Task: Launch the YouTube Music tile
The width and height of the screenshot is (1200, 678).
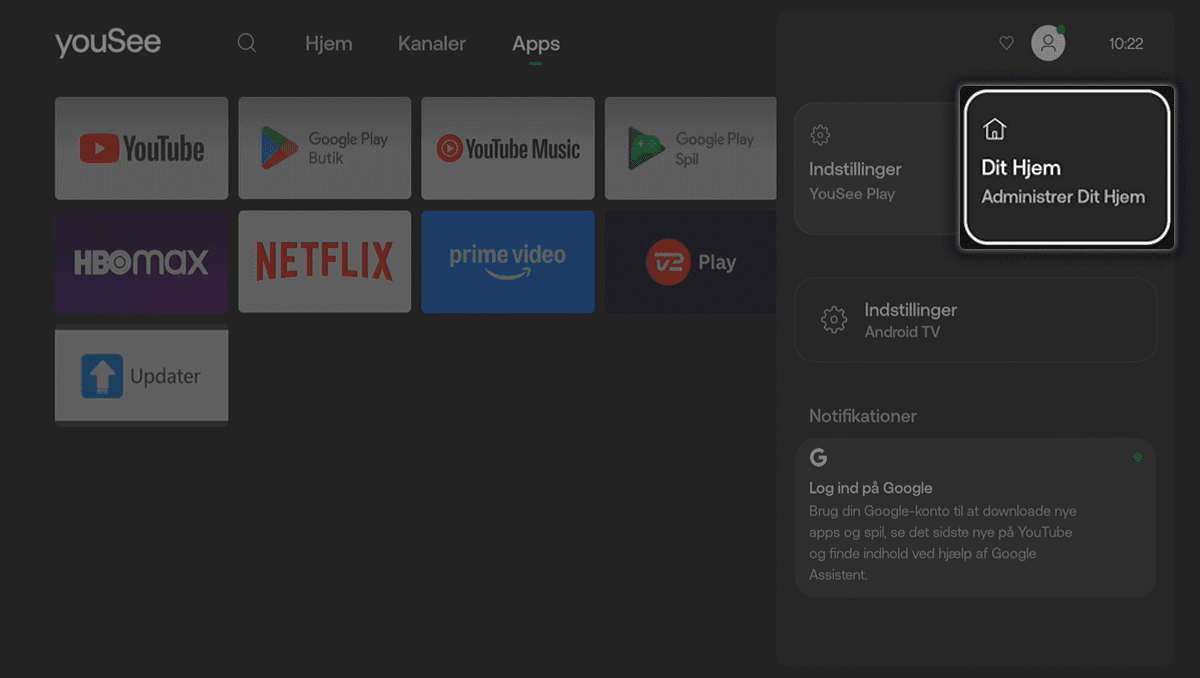Action: [508, 148]
